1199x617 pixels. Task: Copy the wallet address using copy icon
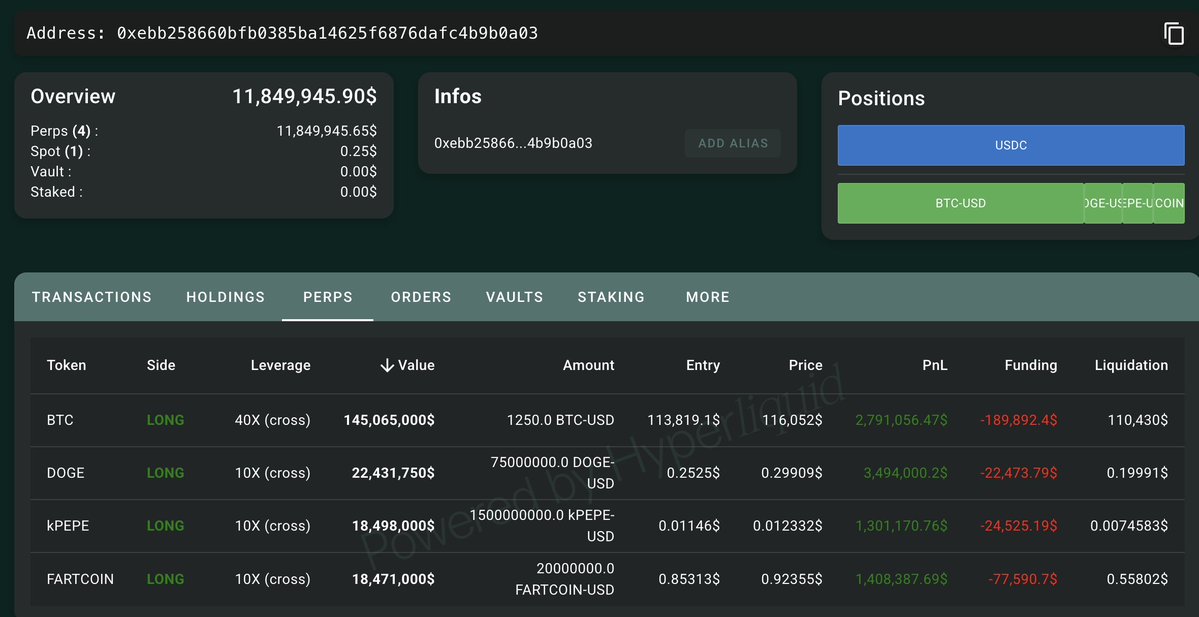coord(1174,34)
